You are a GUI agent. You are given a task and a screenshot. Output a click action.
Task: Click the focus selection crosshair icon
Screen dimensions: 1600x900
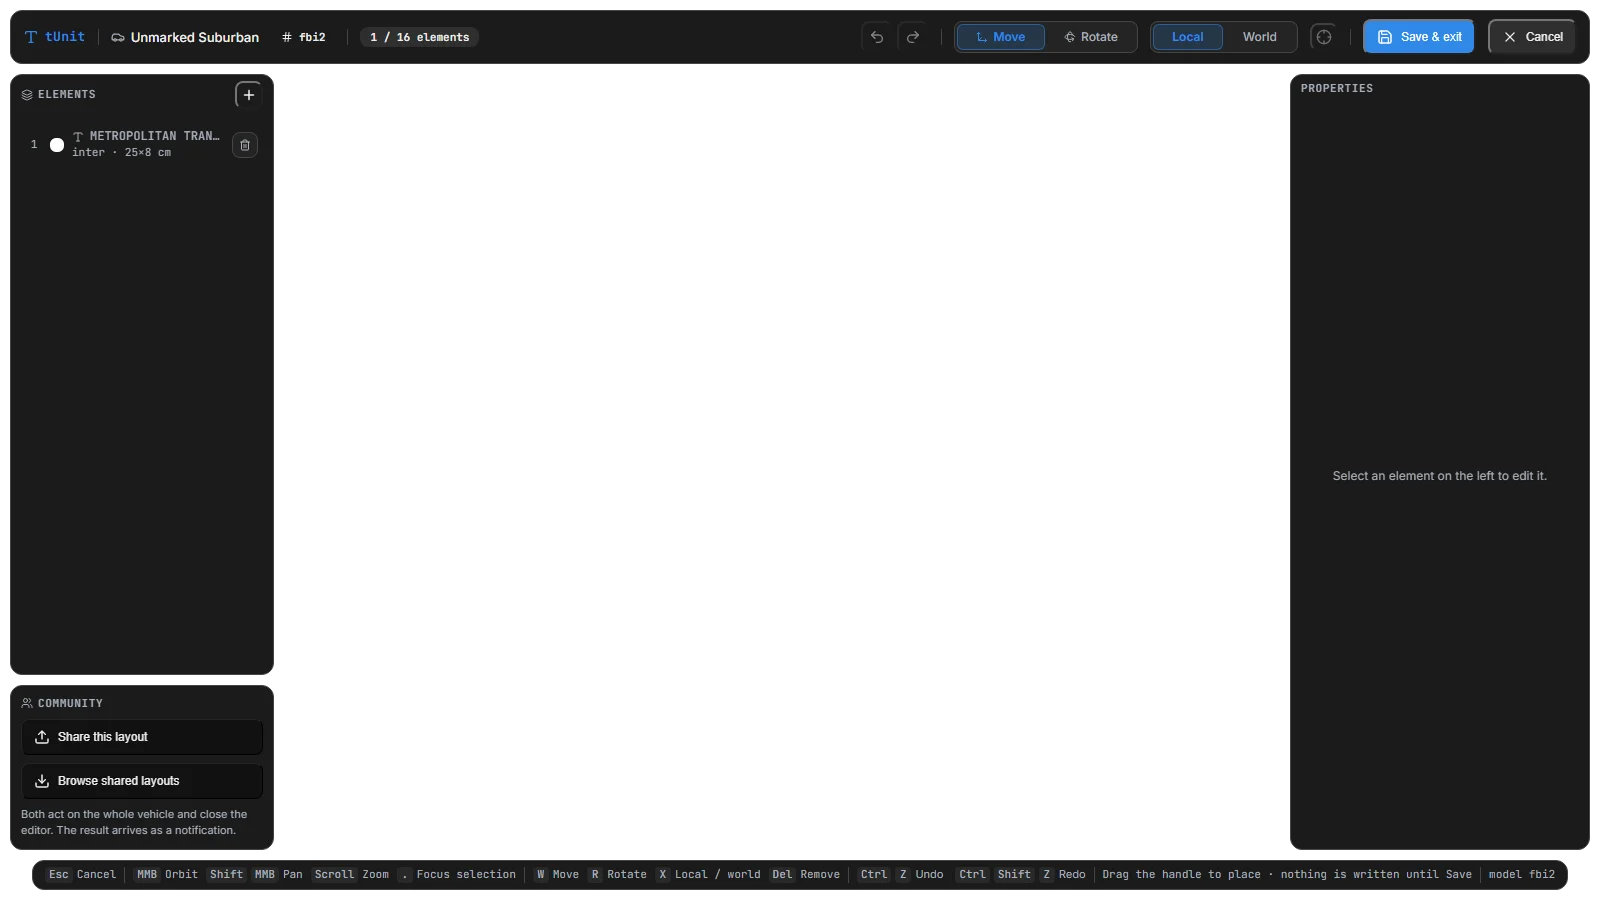coord(1324,37)
